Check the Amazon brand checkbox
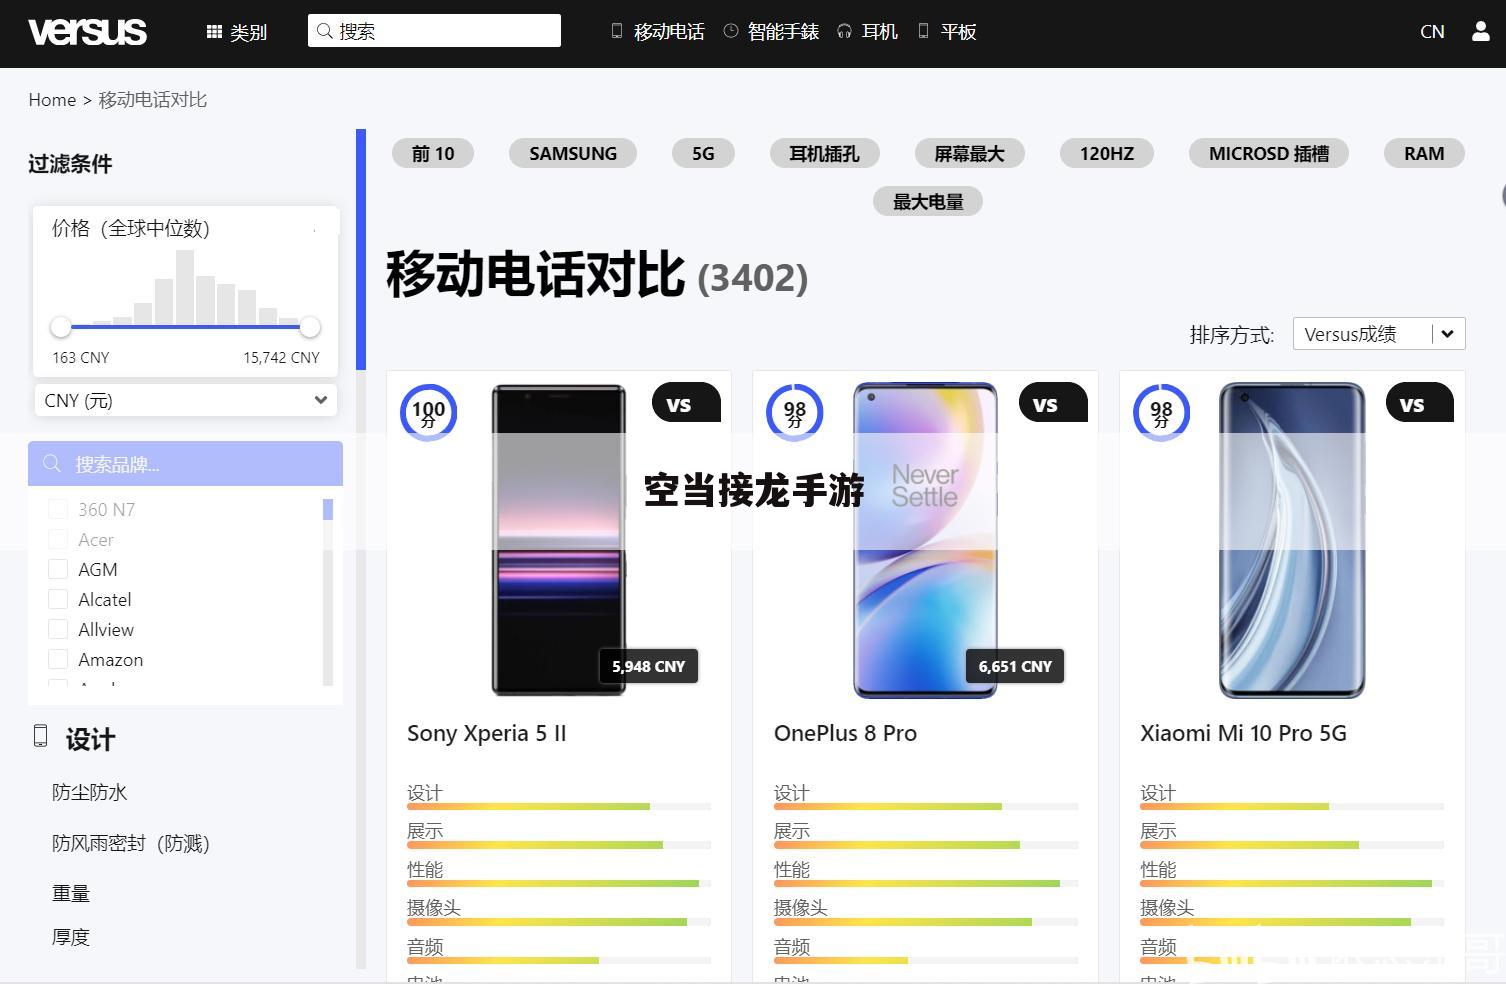1506x984 pixels. (x=58, y=659)
